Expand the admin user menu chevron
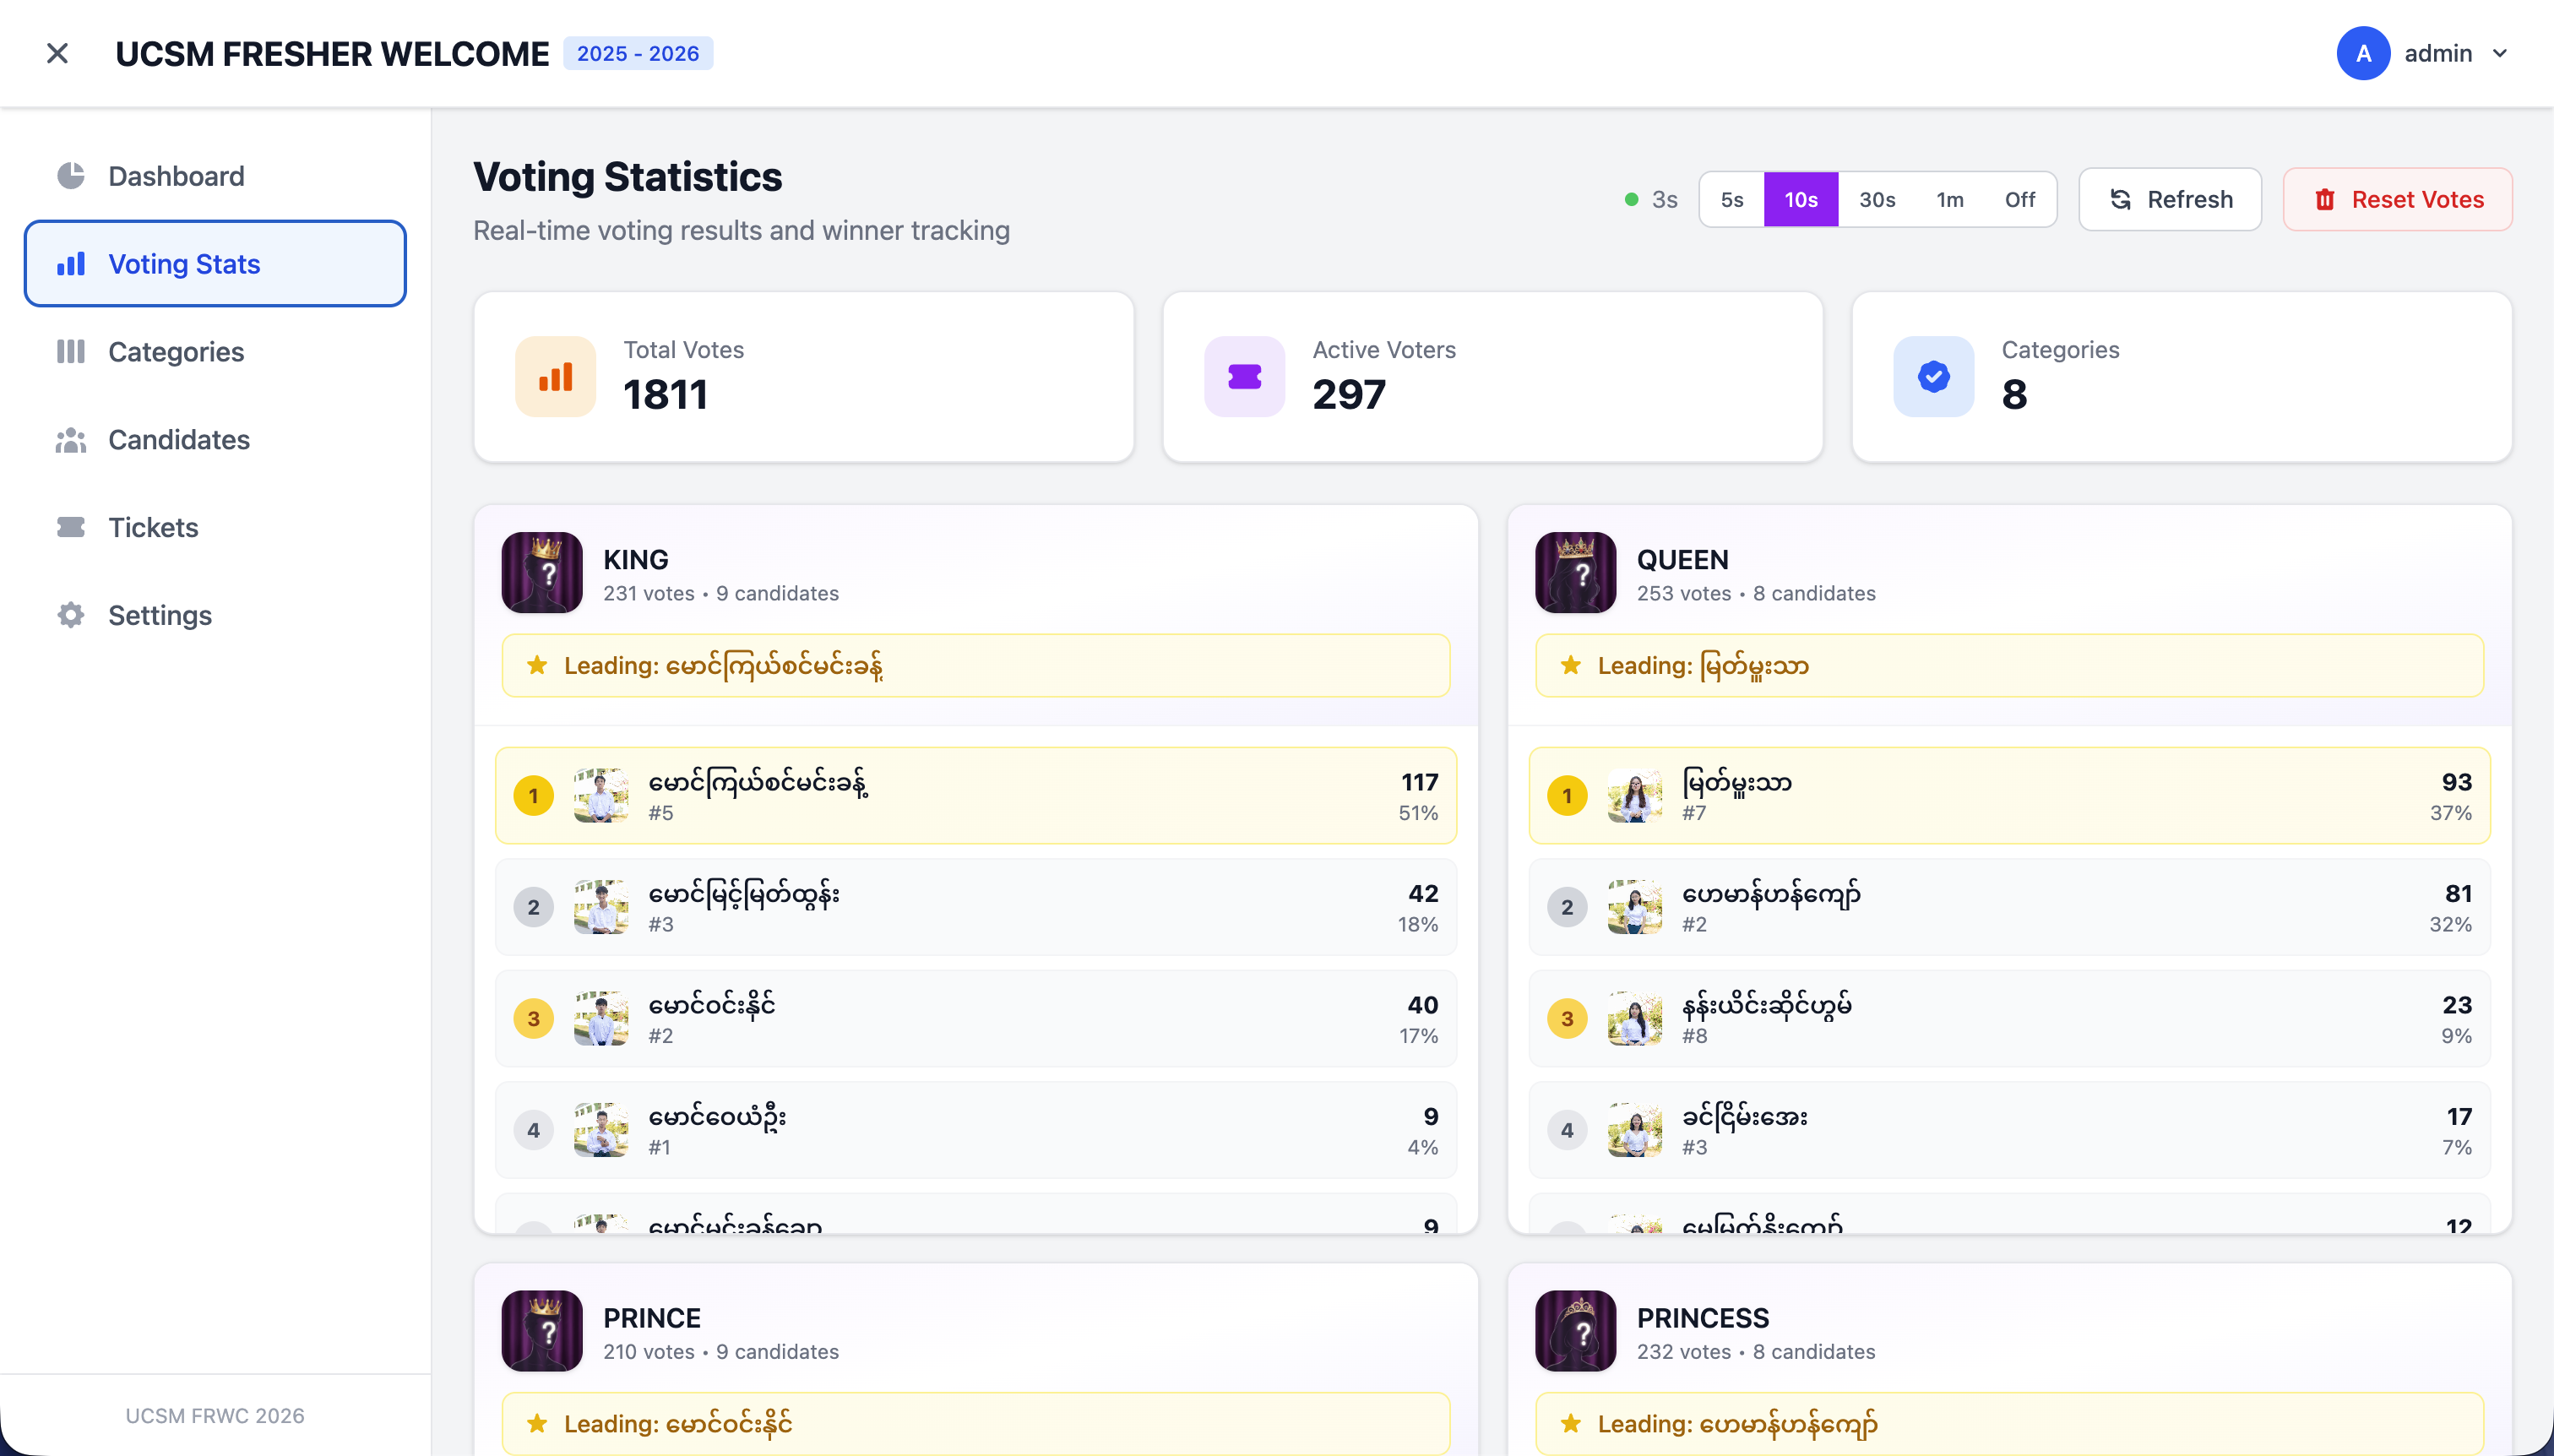The image size is (2554, 1456). pyautogui.click(x=2500, y=53)
